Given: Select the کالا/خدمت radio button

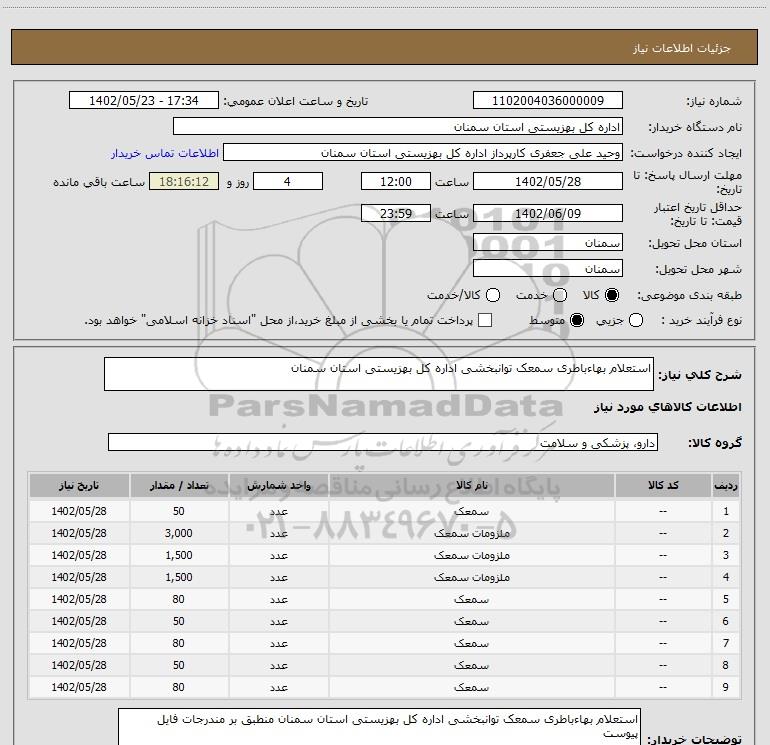Looking at the screenshot, I should (x=493, y=295).
